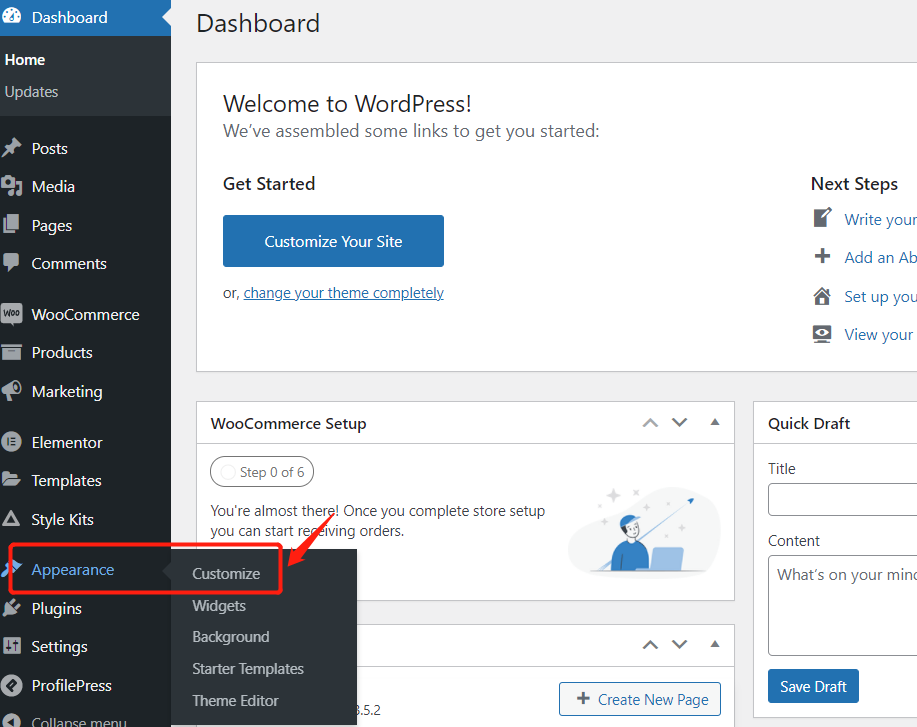Focus the Quick Draft Title field

click(842, 499)
